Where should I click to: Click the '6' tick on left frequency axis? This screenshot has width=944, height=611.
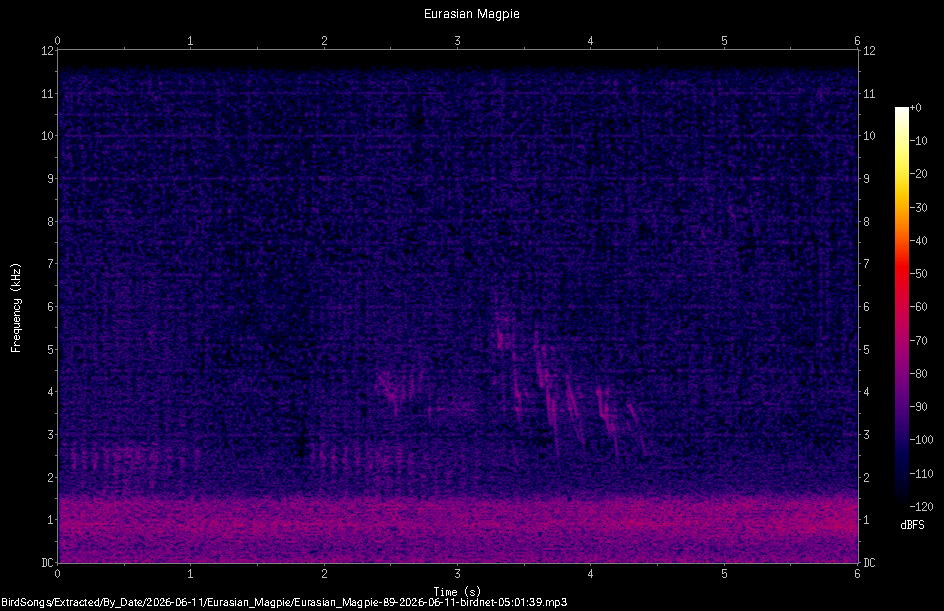pos(51,307)
